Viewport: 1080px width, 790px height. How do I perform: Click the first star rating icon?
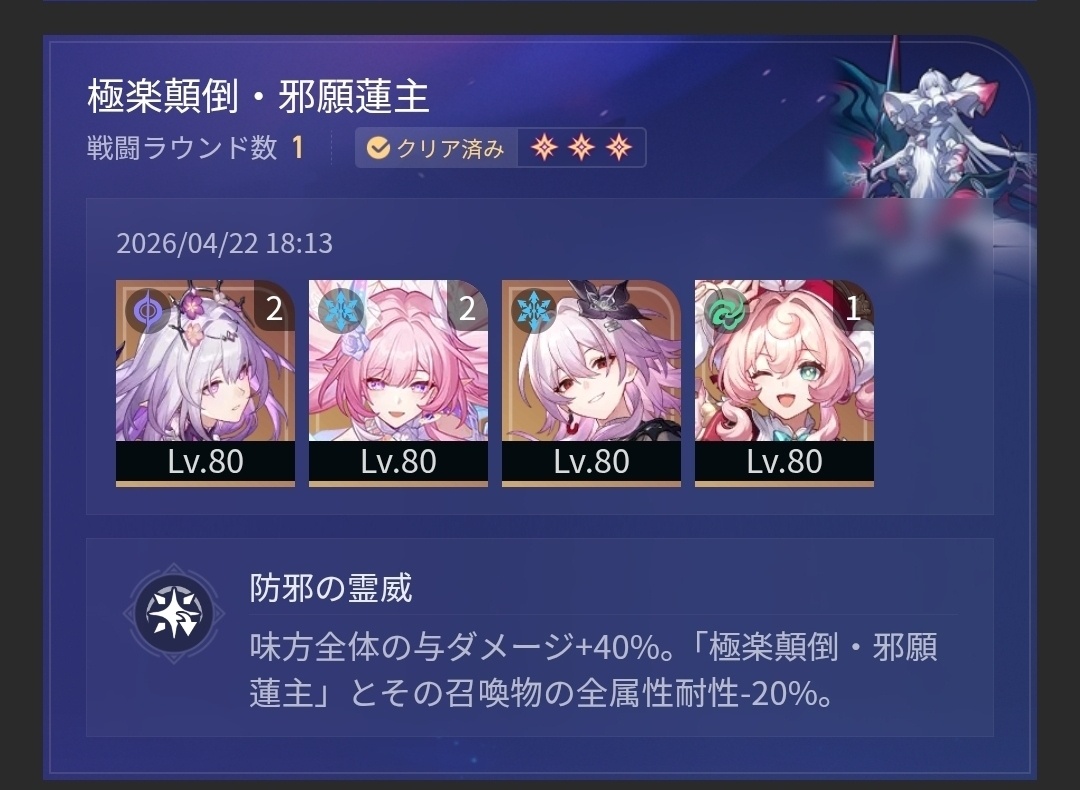[x=544, y=147]
